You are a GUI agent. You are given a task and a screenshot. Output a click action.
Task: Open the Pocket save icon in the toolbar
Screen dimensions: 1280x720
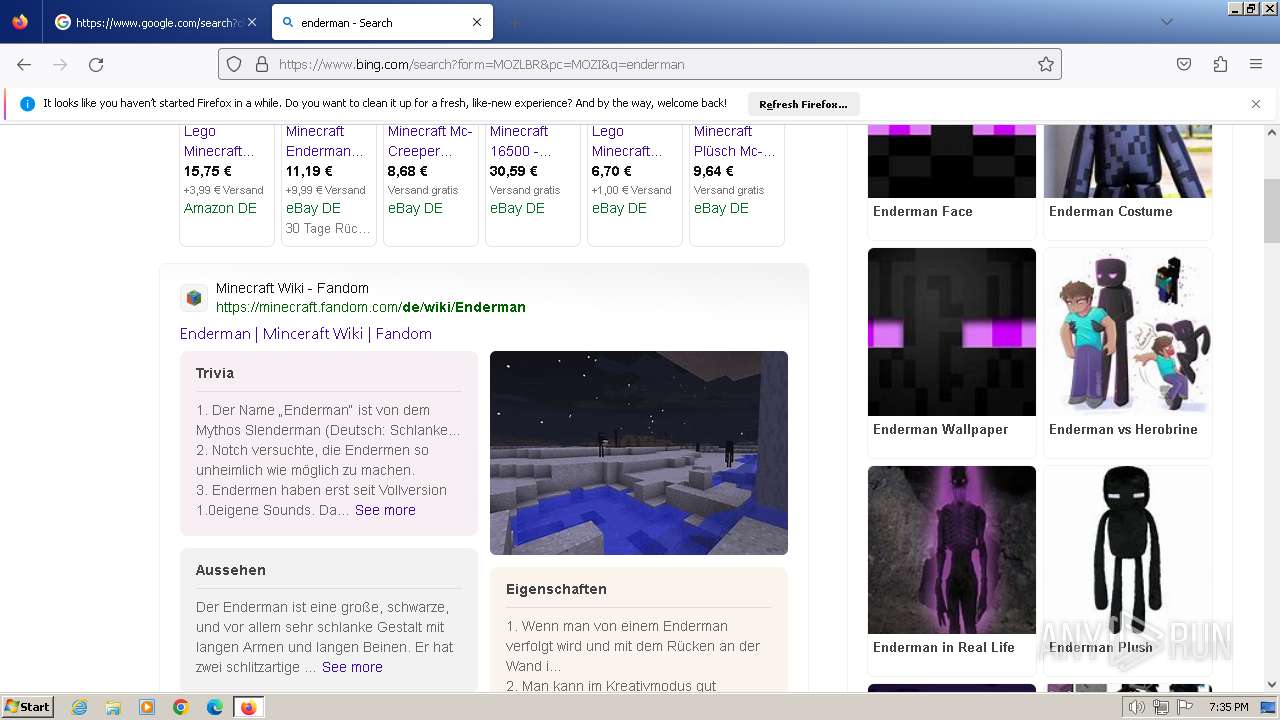click(x=1184, y=64)
